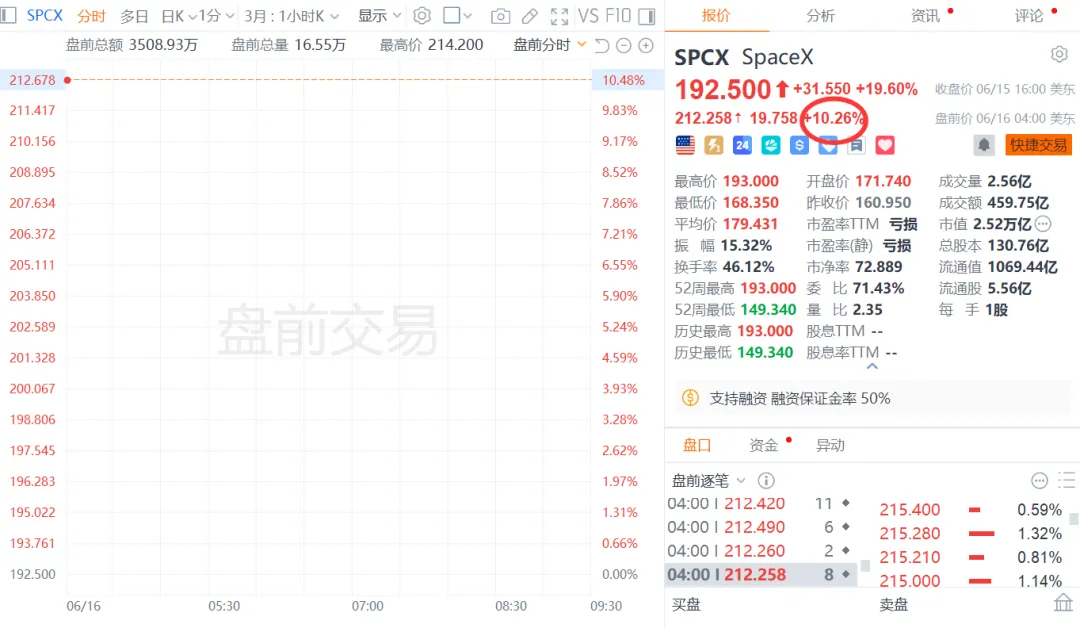Open info icon beside 盘前逐笔

766,481
